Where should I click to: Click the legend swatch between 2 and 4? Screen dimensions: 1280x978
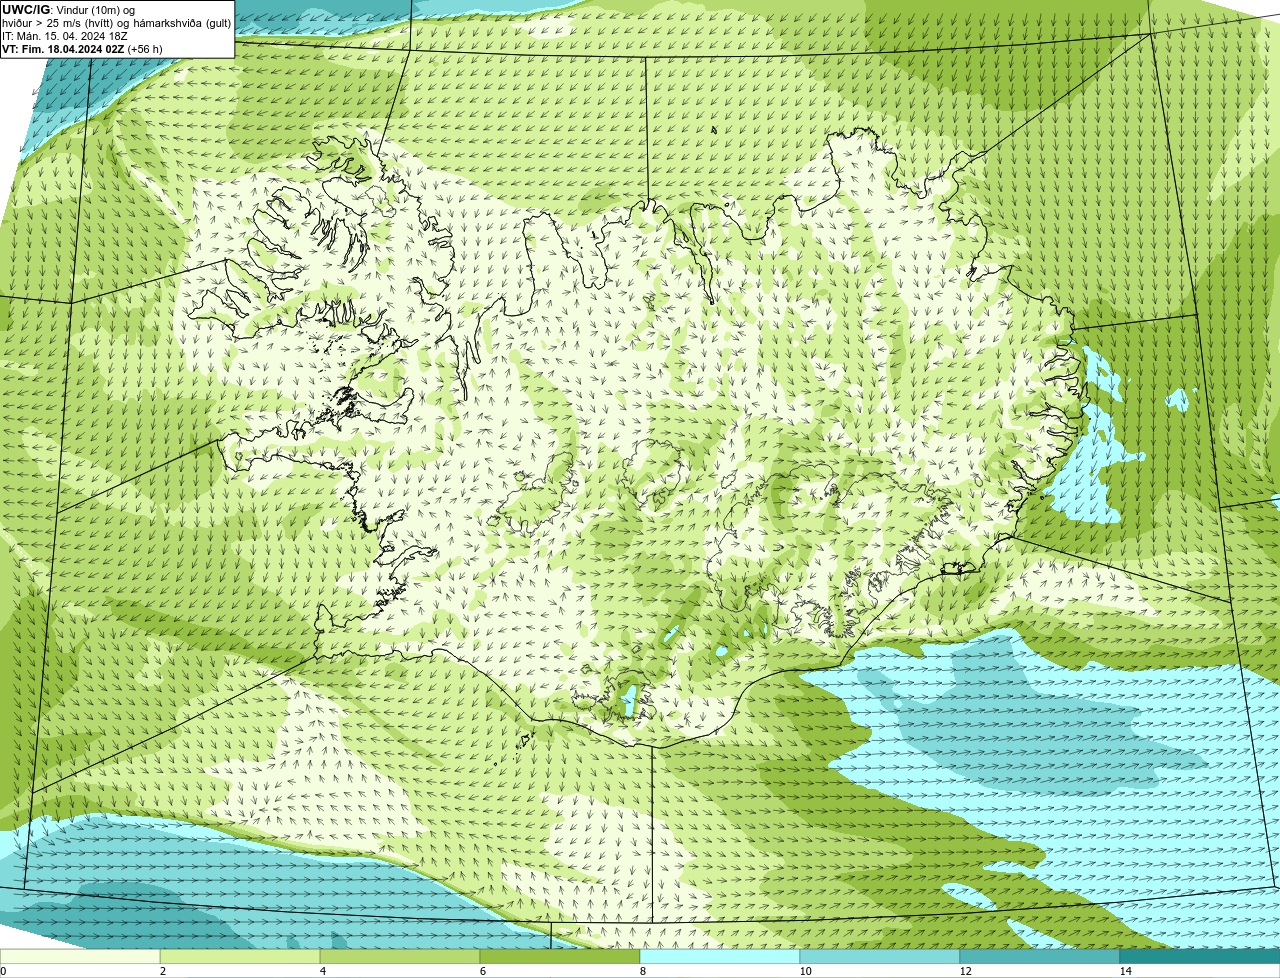240,956
